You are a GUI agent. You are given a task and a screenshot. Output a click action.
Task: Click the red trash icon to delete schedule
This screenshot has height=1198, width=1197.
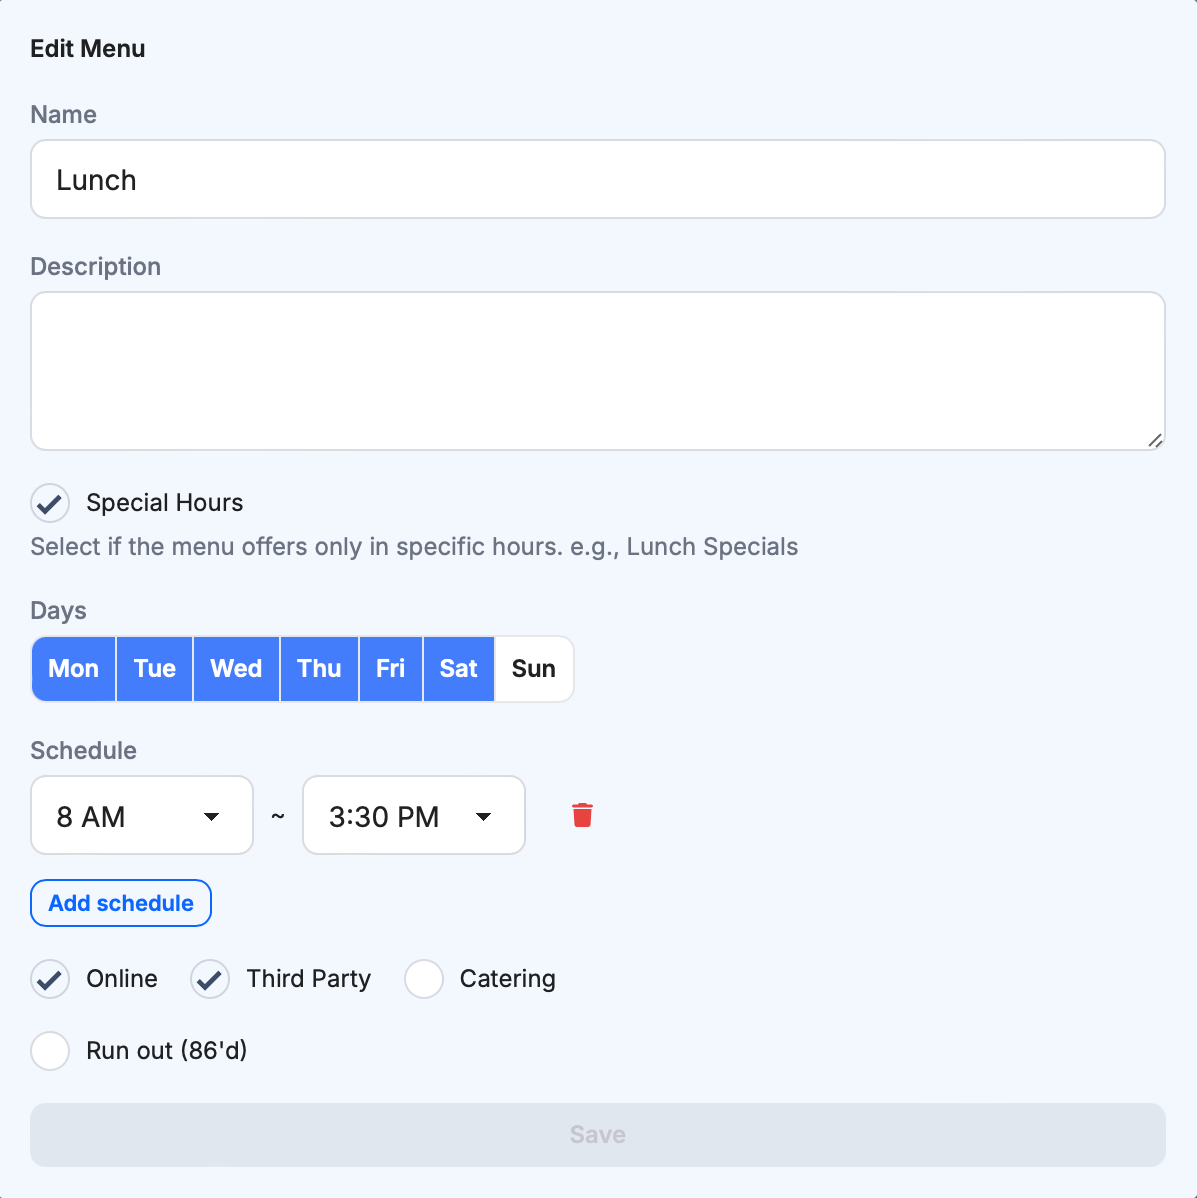(583, 815)
